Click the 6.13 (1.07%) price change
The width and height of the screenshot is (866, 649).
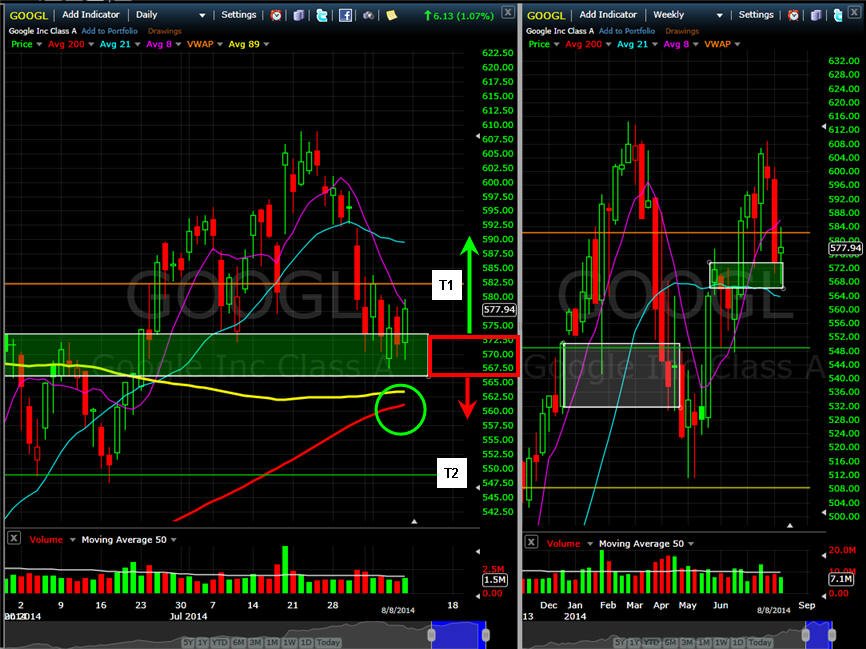(x=459, y=16)
